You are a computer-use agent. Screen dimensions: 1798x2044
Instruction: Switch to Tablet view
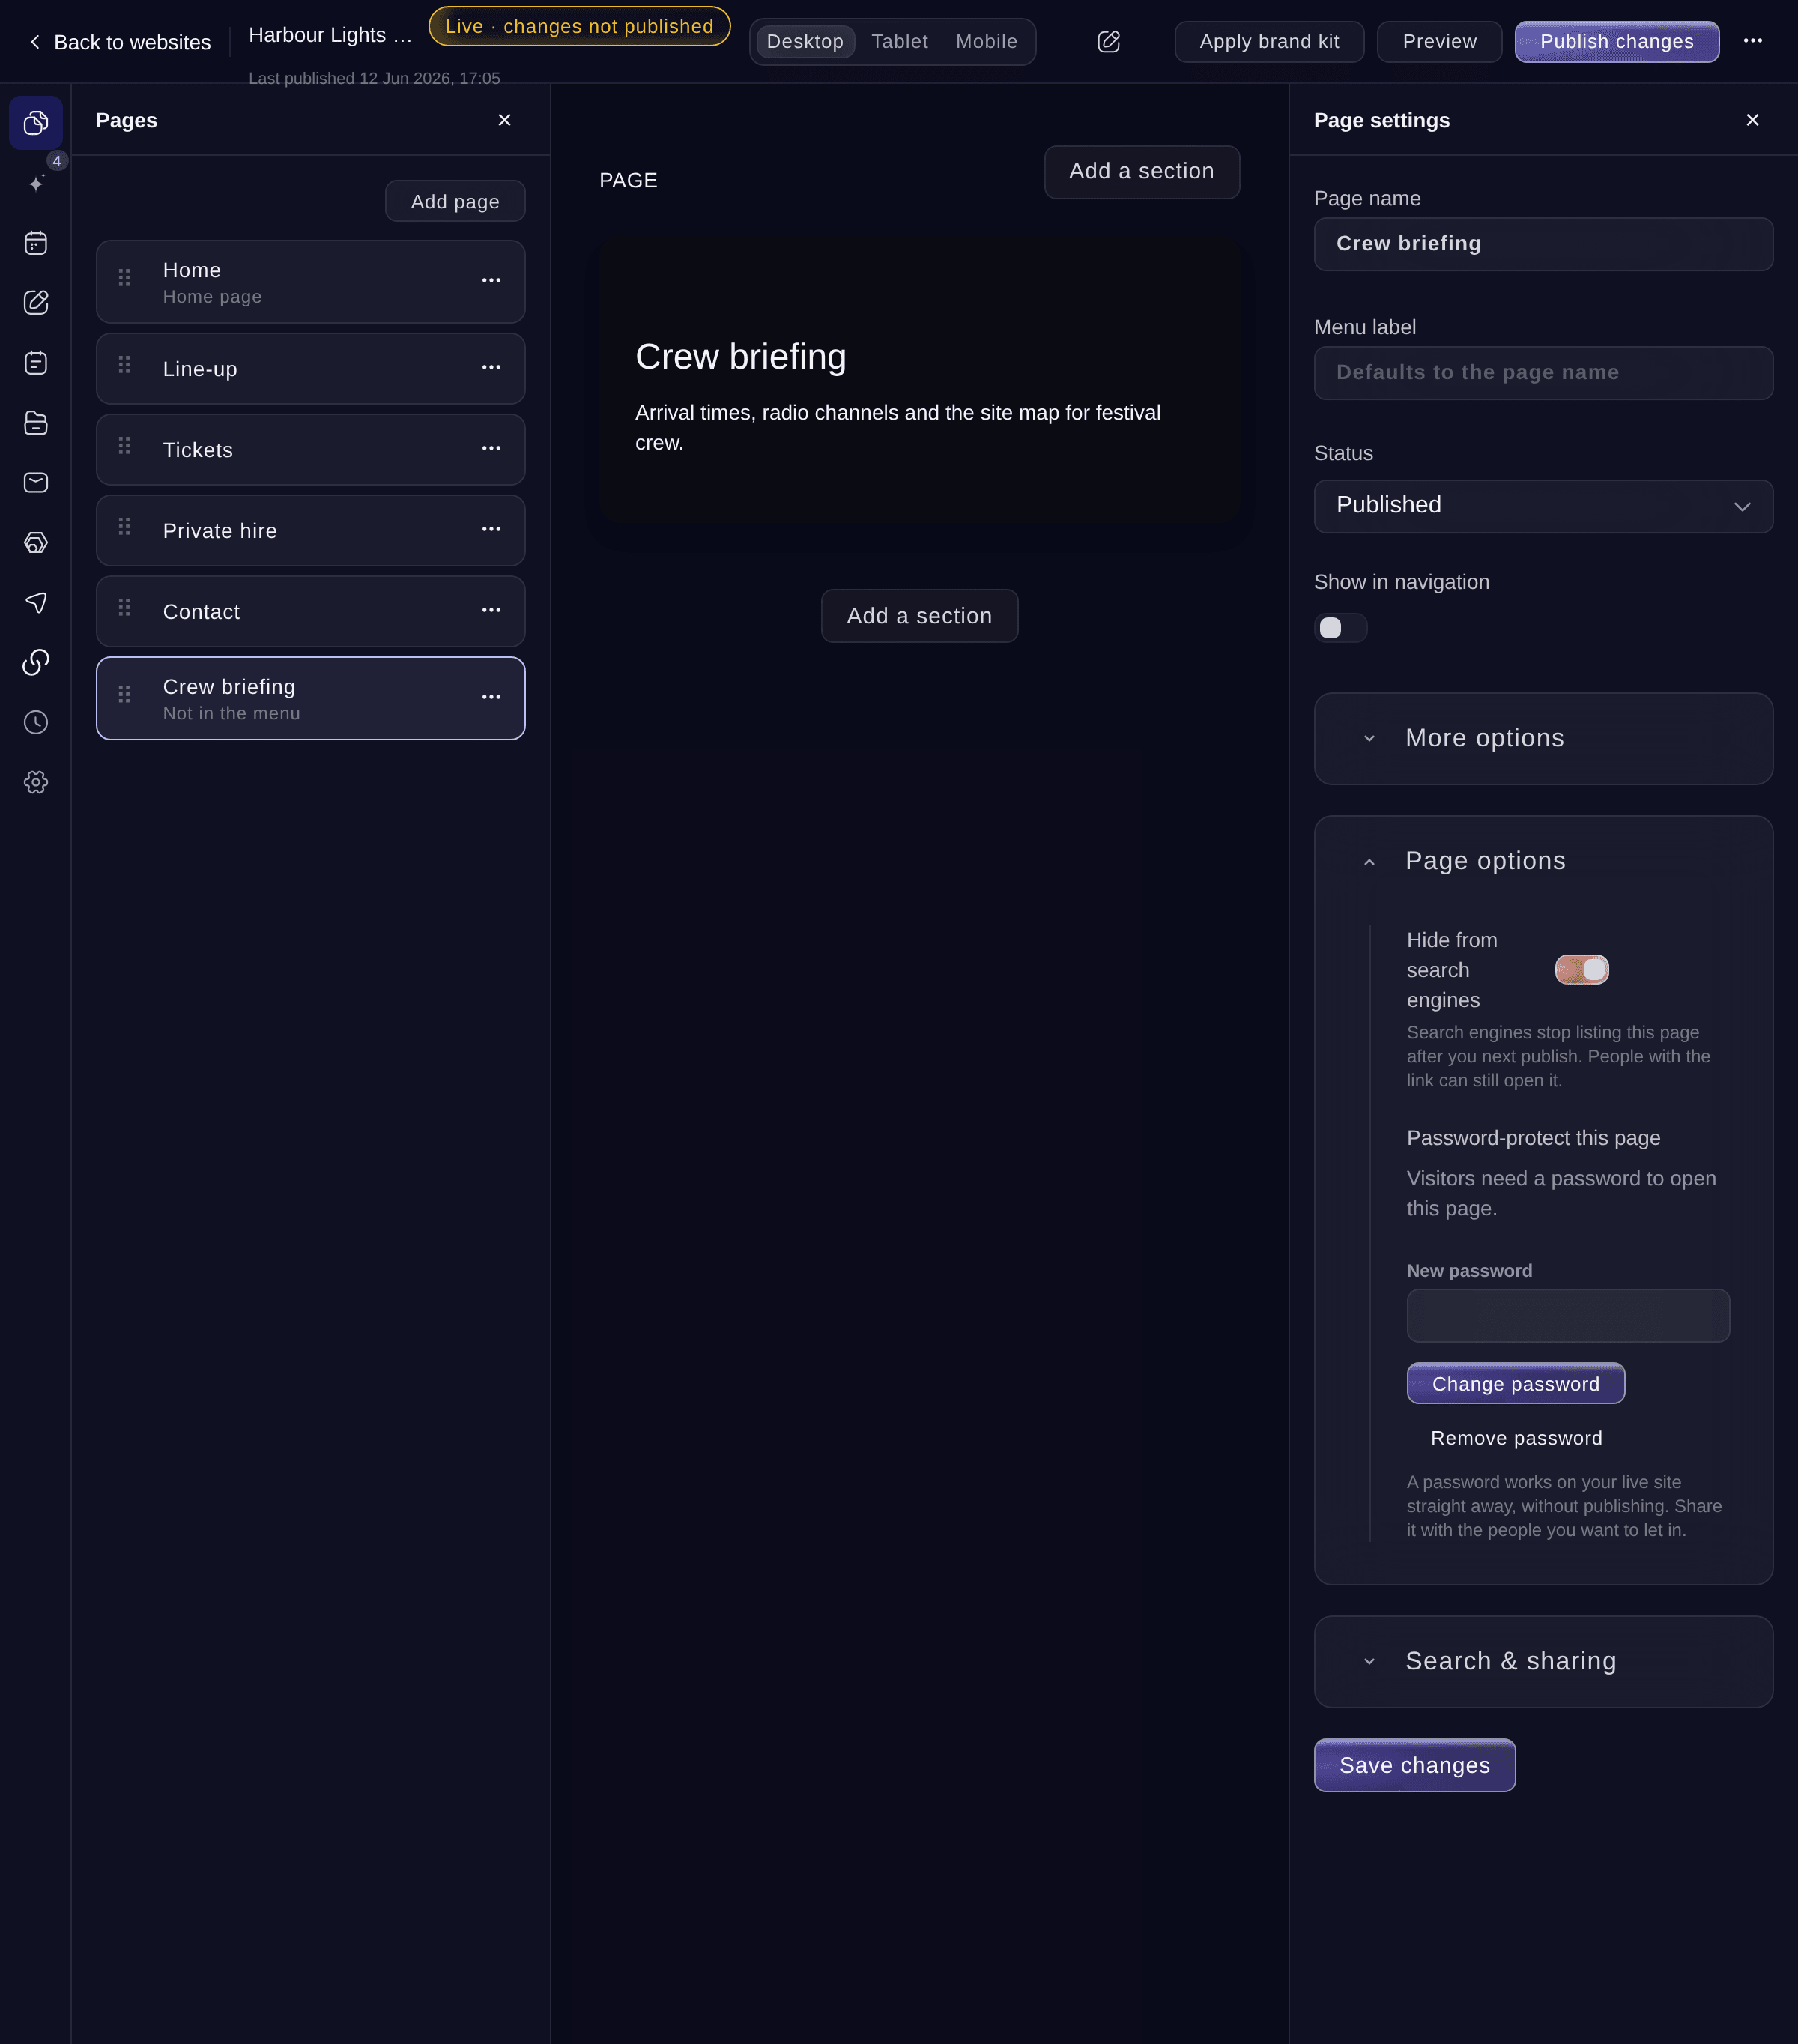coord(899,42)
